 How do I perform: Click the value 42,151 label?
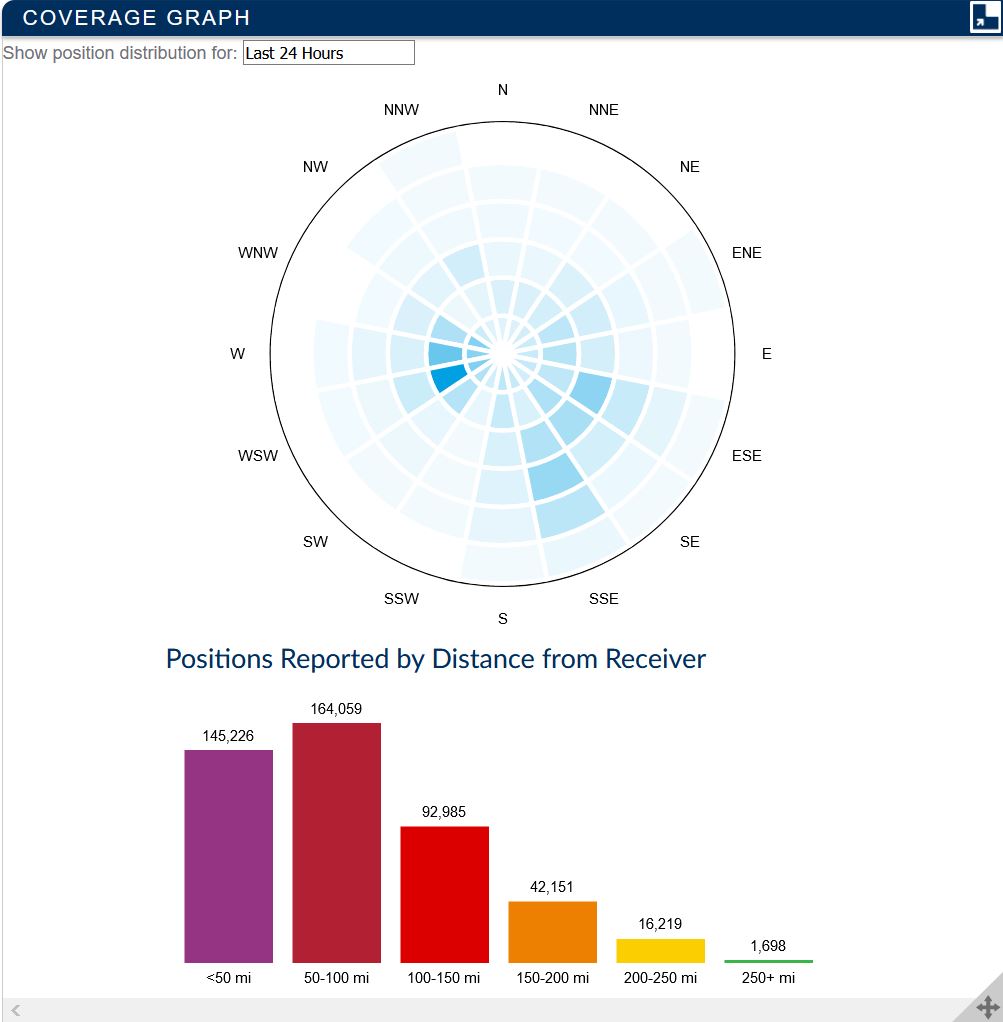[x=551, y=886]
